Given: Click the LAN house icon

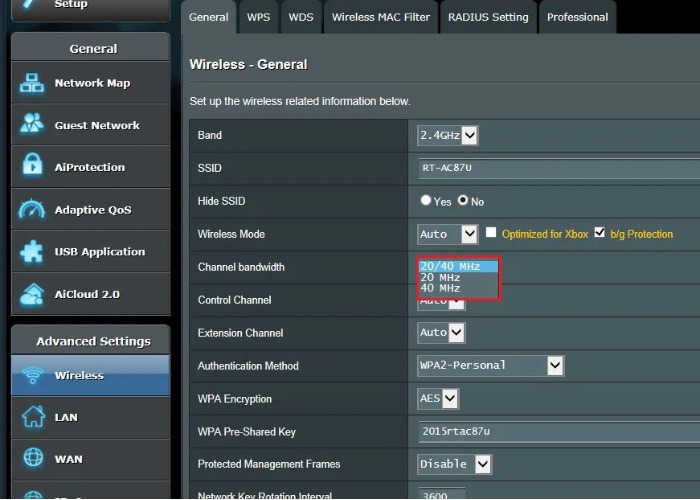Looking at the screenshot, I should pyautogui.click(x=32, y=417).
